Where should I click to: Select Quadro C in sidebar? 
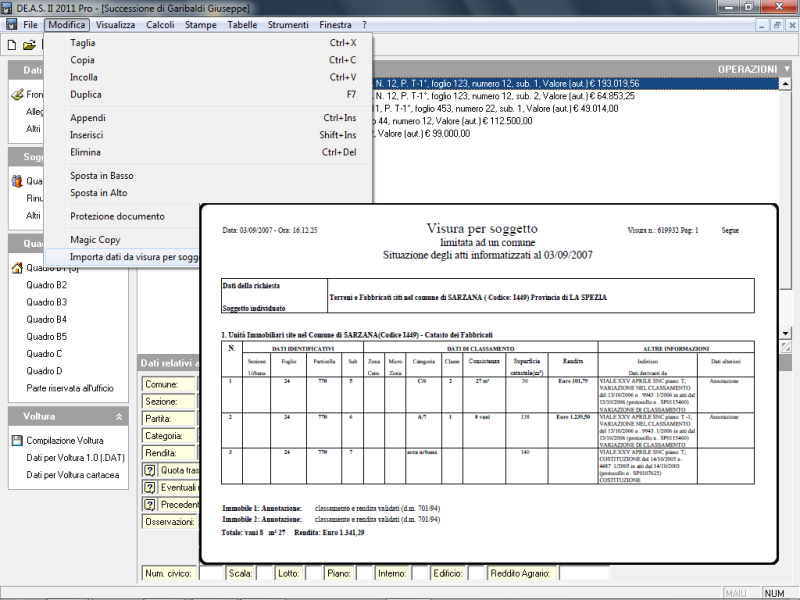coord(44,354)
